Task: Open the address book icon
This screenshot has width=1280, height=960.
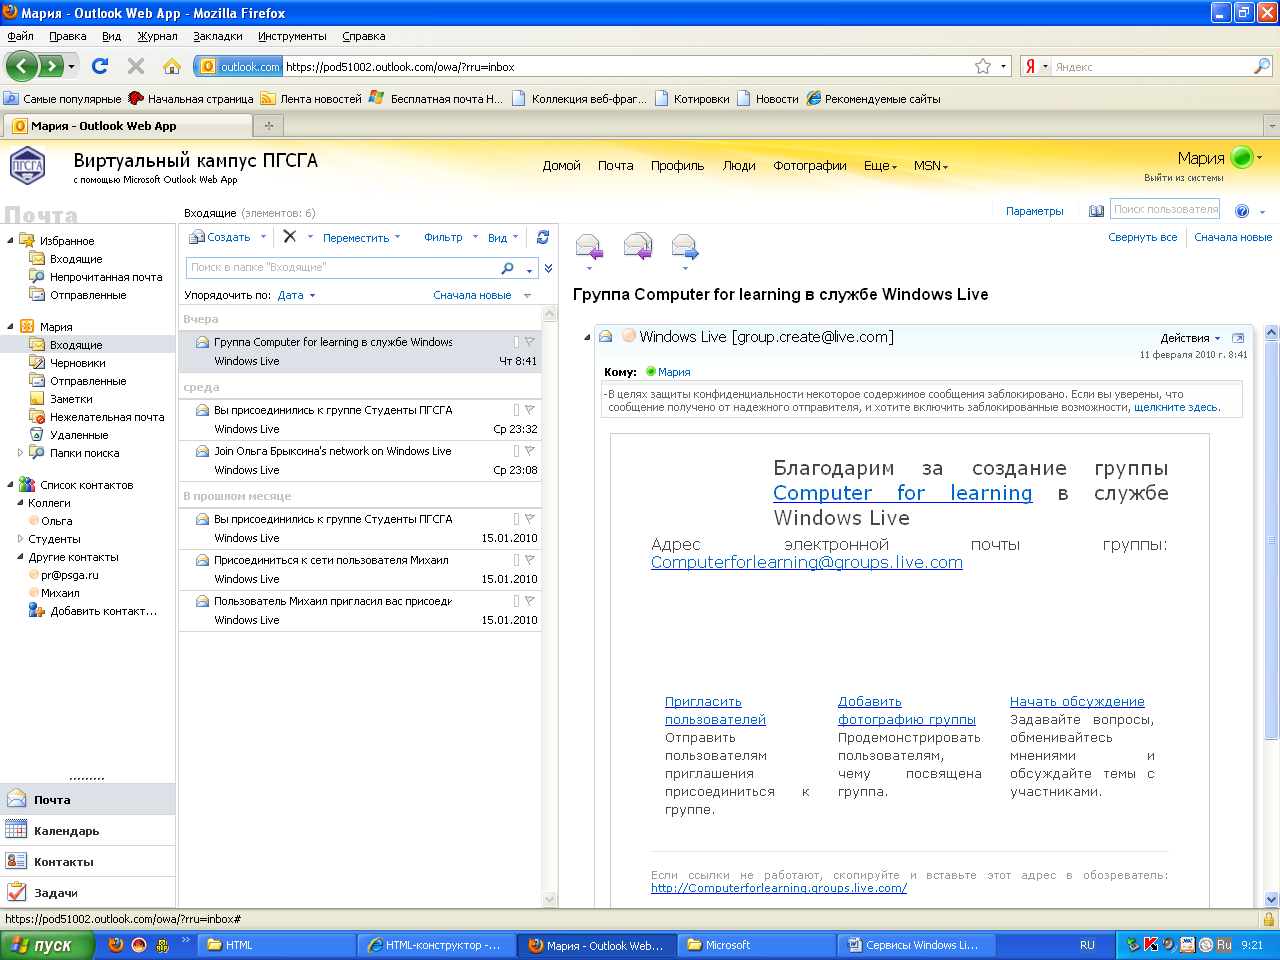Action: pos(1097,211)
